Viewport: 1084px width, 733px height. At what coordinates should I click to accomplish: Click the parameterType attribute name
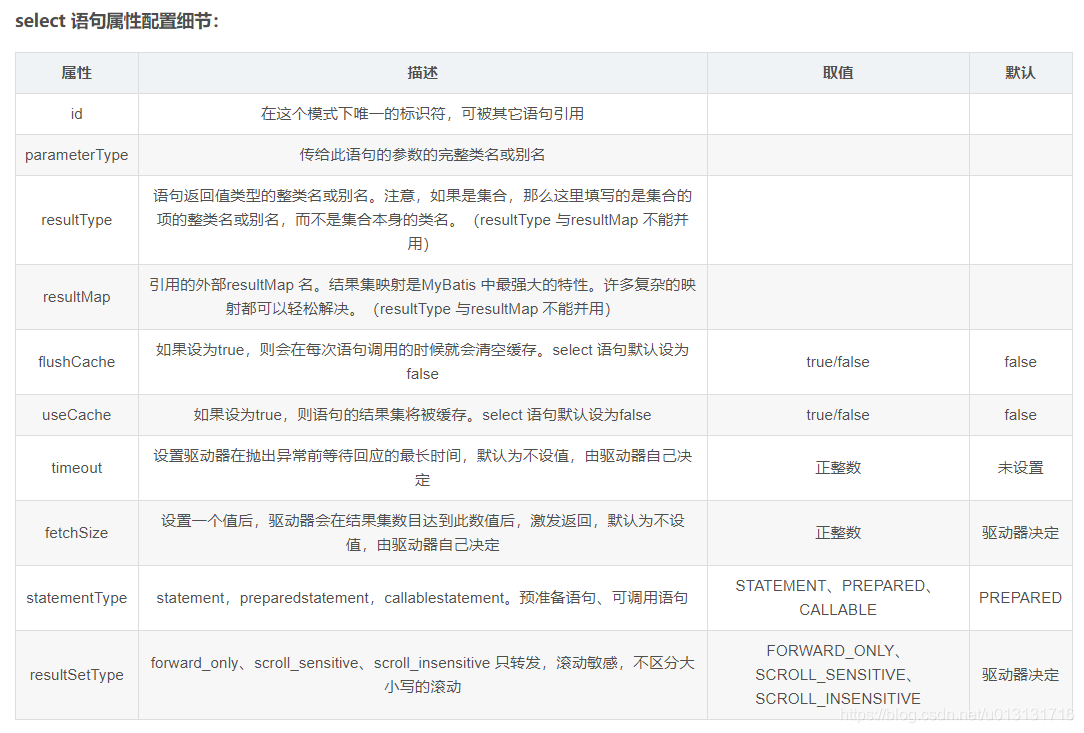click(x=76, y=155)
